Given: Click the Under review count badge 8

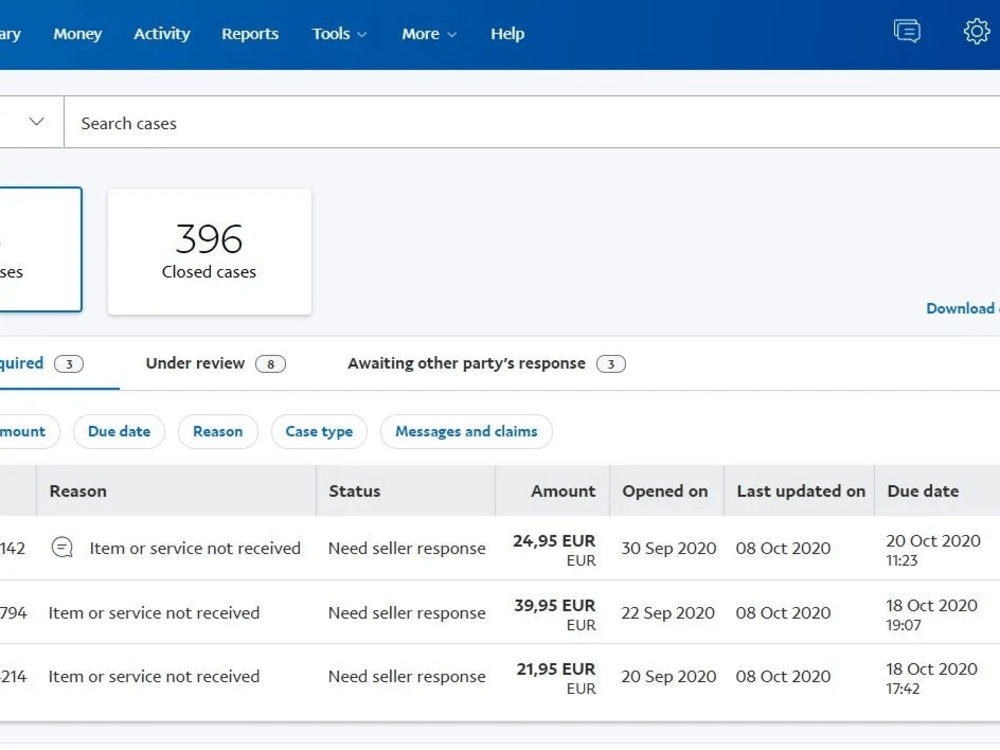Looking at the screenshot, I should 270,364.
